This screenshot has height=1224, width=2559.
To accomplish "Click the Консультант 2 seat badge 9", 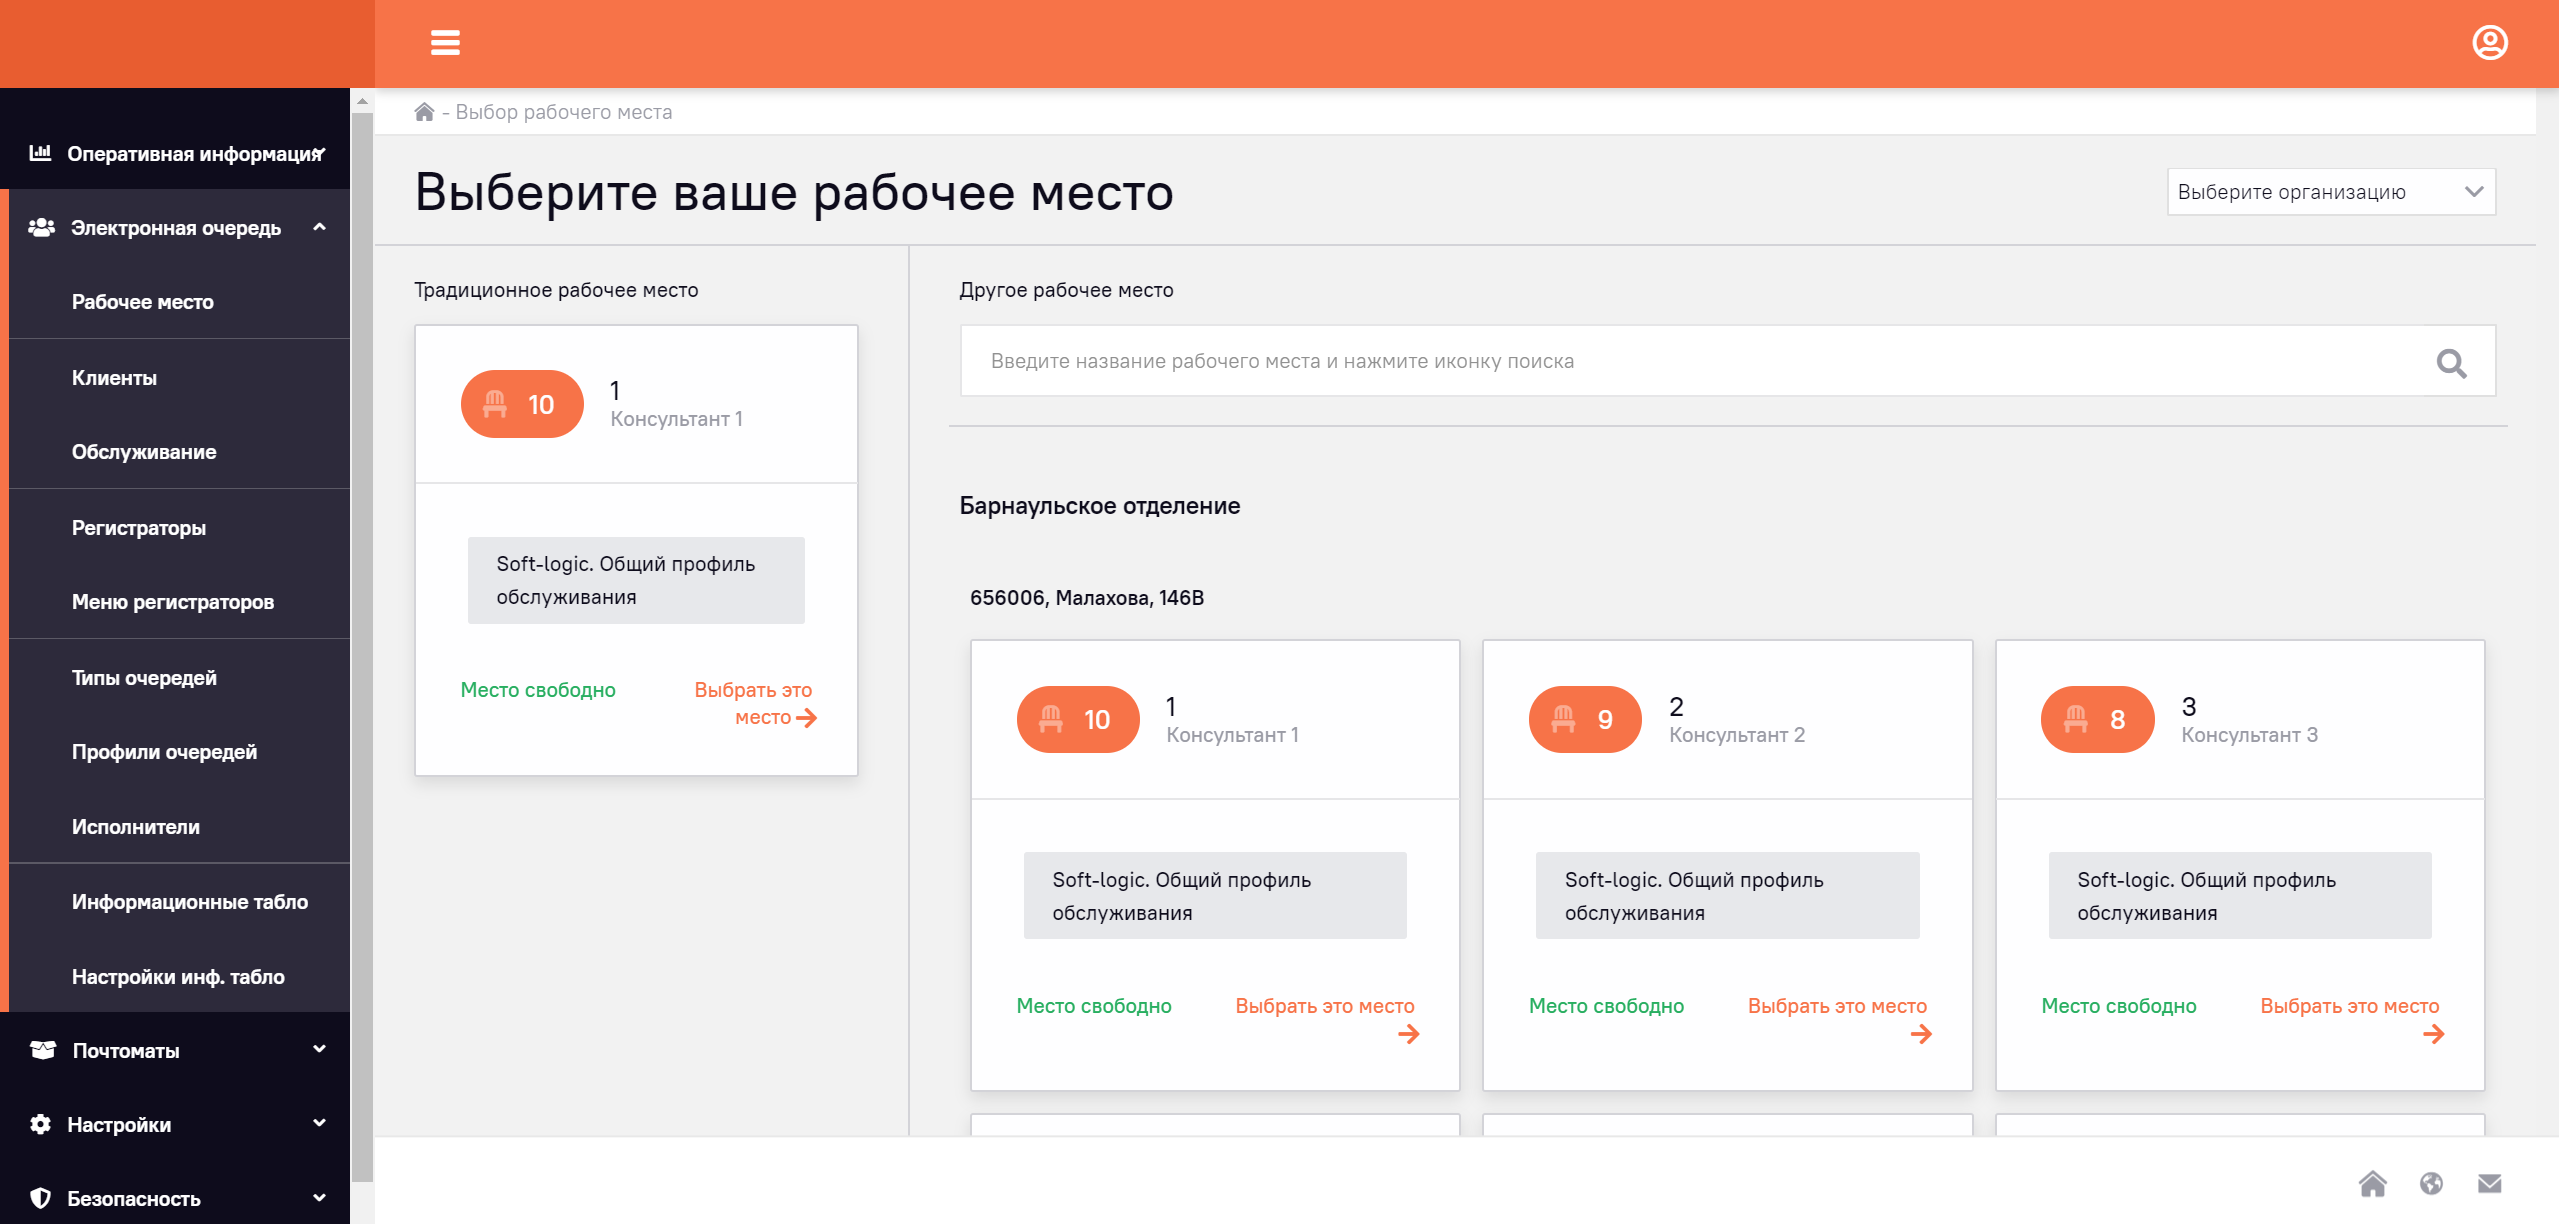I will (1585, 719).
